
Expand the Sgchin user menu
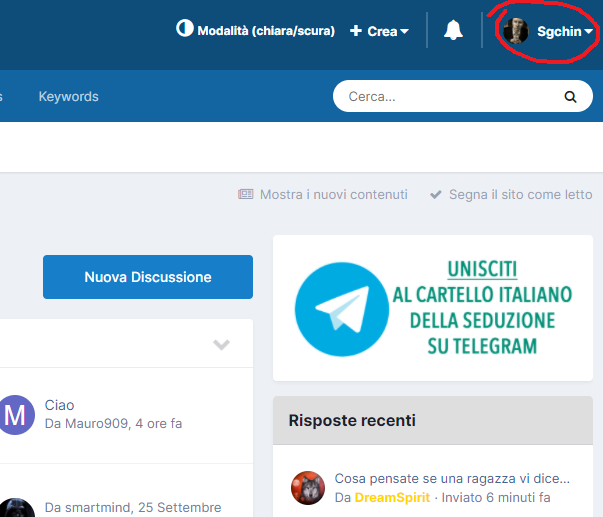[565, 32]
